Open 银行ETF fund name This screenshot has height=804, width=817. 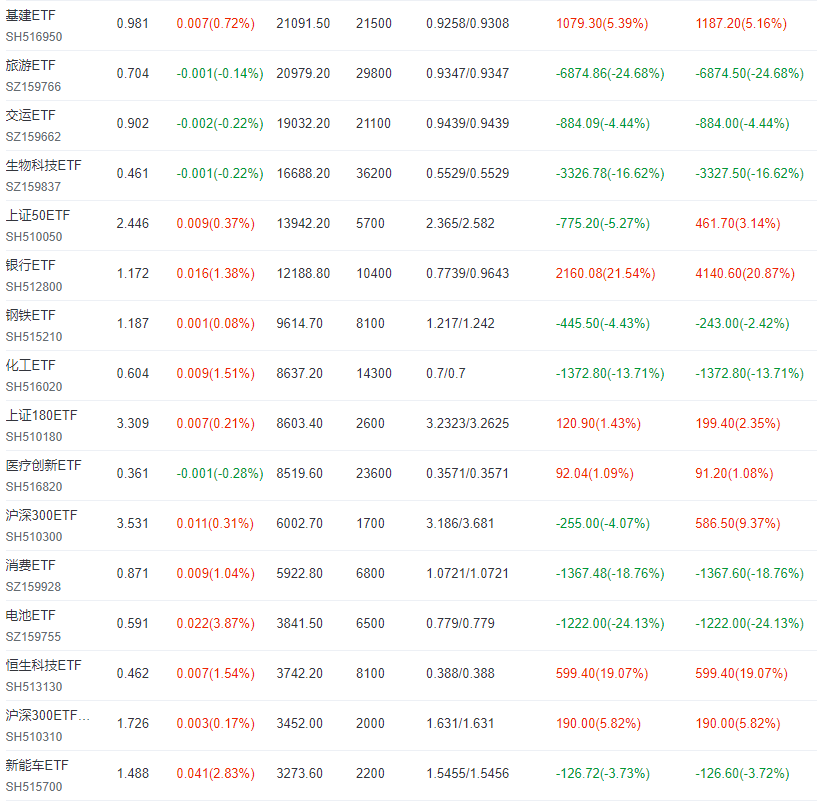tap(30, 266)
